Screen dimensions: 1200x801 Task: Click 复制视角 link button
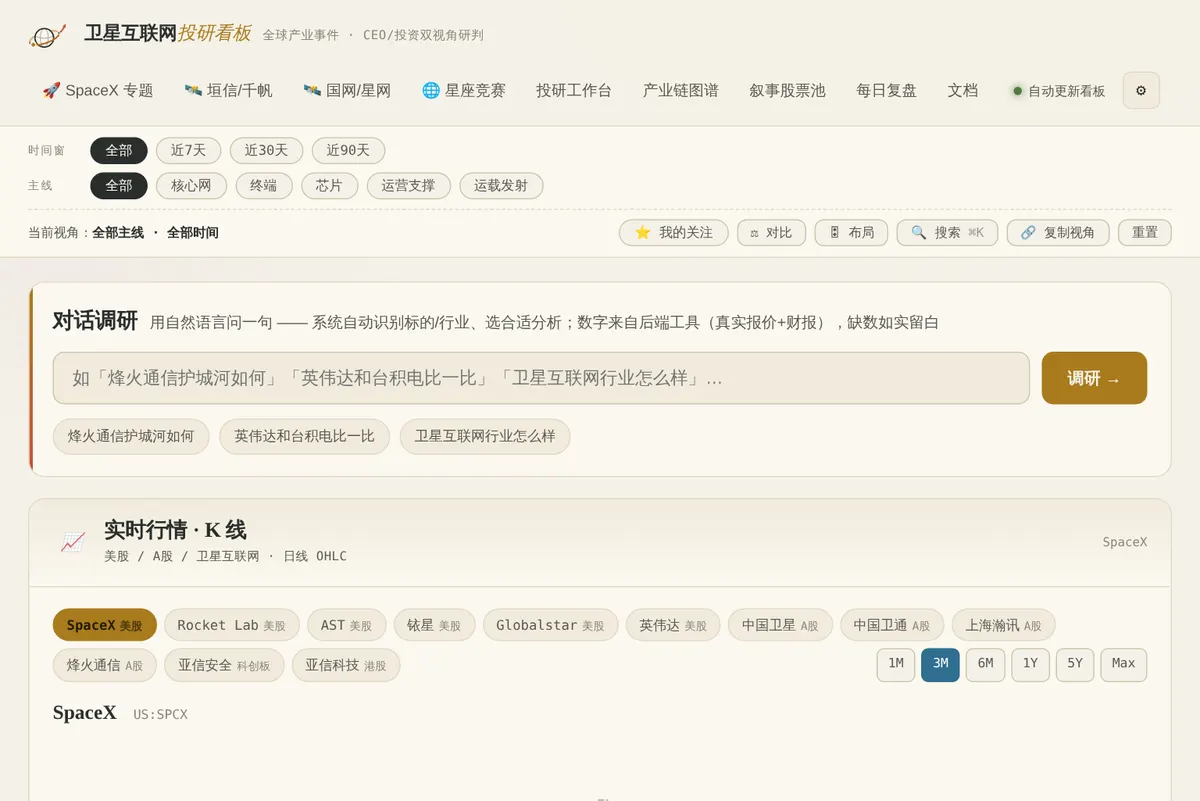1058,233
